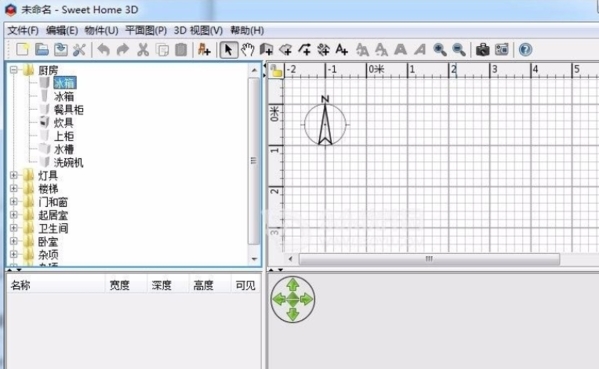Click the 3D view right arrow
Screen dimensions: 599x369
point(307,299)
